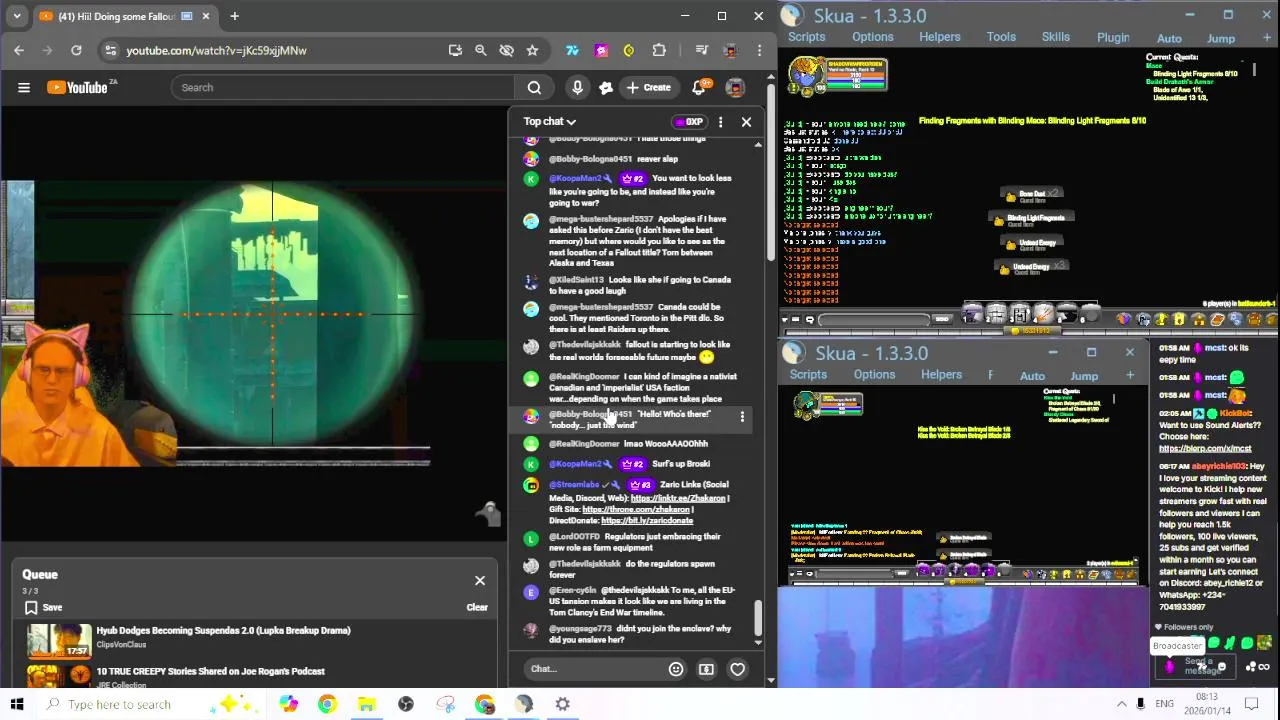Click Blinding Light Fragments drop notification
Image resolution: width=1280 pixels, height=720 pixels.
pyautogui.click(x=1032, y=218)
